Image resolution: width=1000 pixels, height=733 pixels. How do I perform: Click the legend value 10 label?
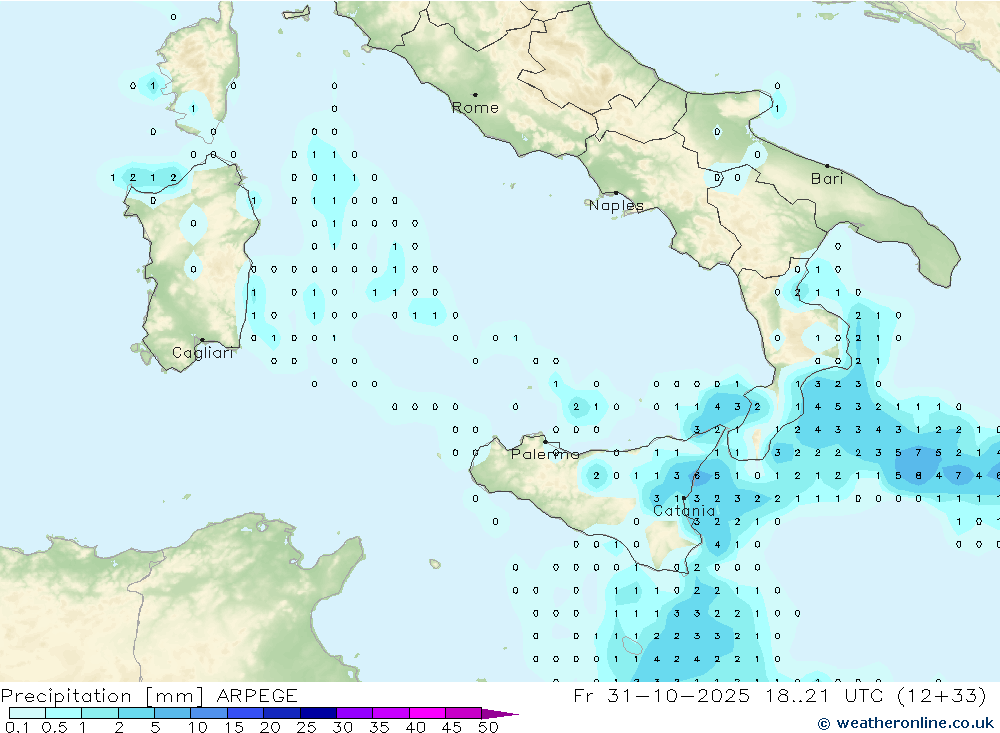point(198,727)
